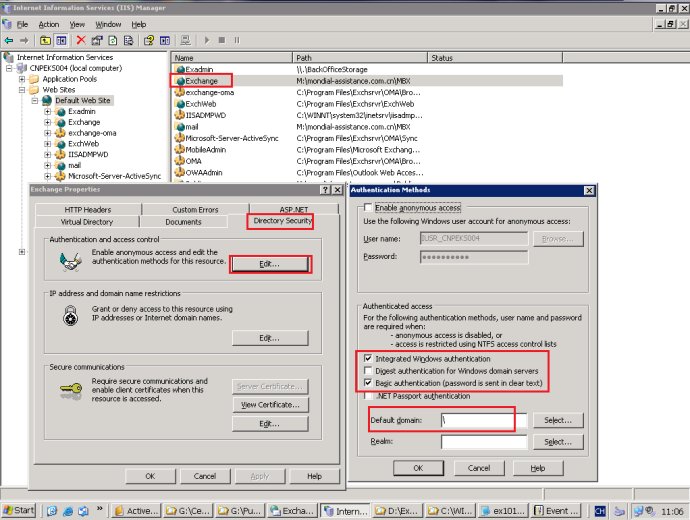Screen dimensions: 690x520
Task: Click the Export List toolbar icon
Action: tap(128, 40)
